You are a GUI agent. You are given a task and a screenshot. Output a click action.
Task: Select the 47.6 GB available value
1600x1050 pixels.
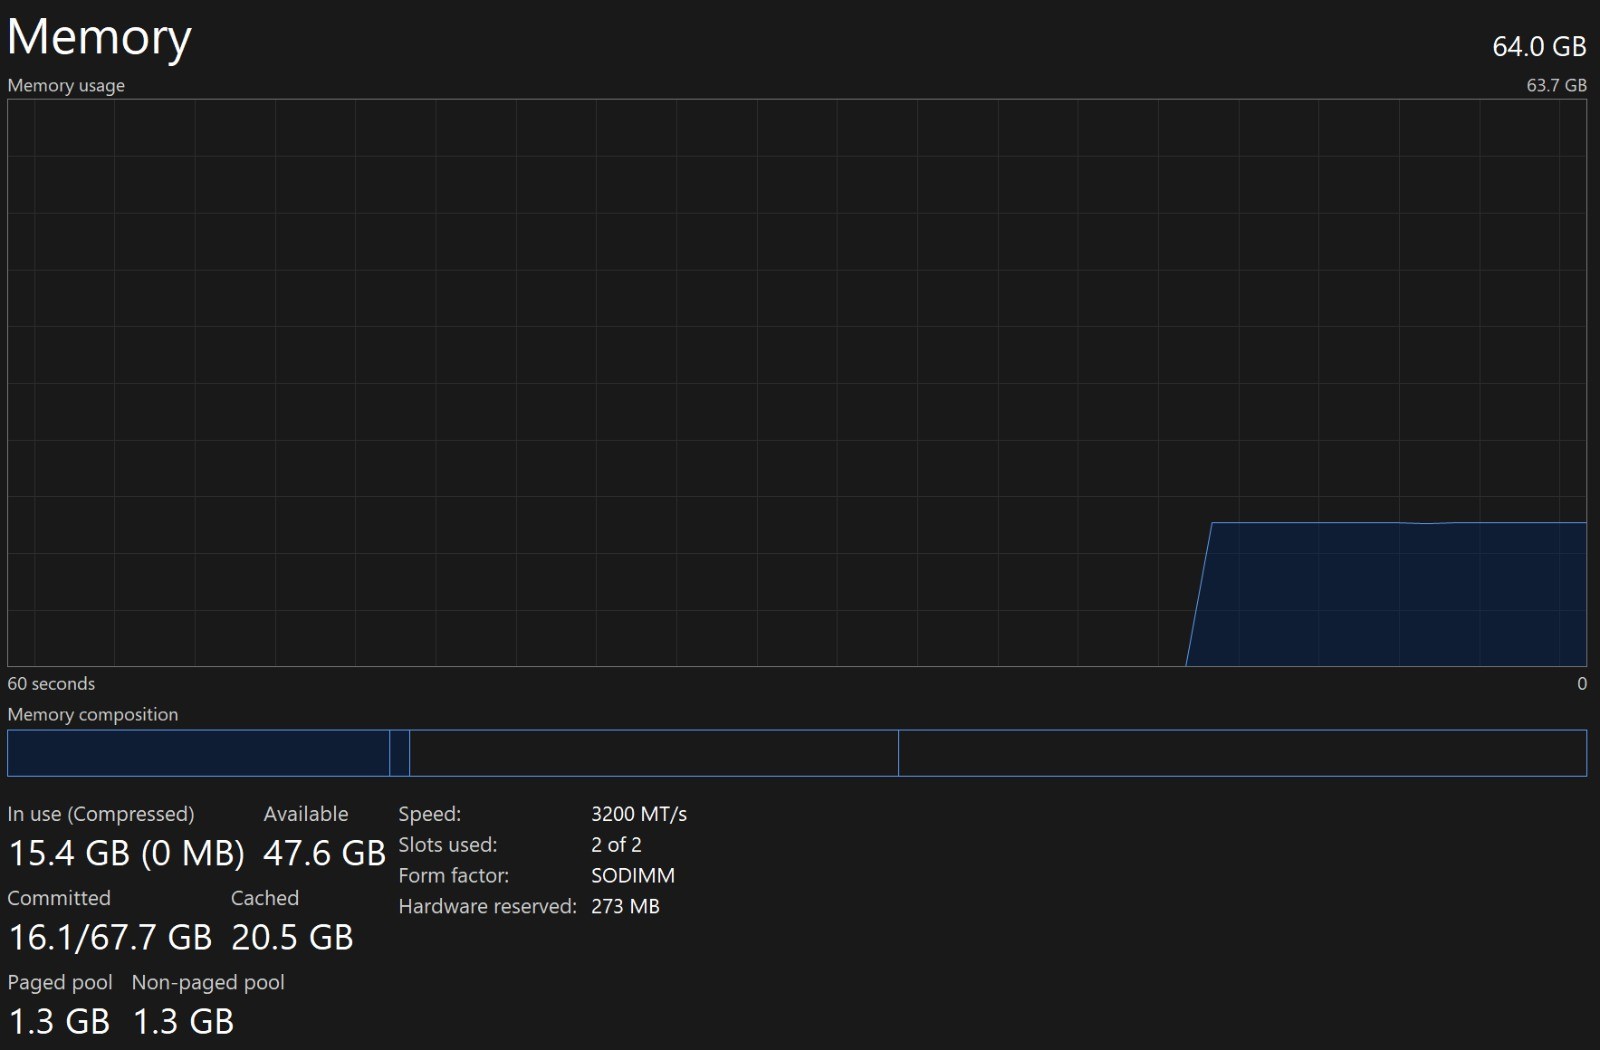tap(324, 853)
